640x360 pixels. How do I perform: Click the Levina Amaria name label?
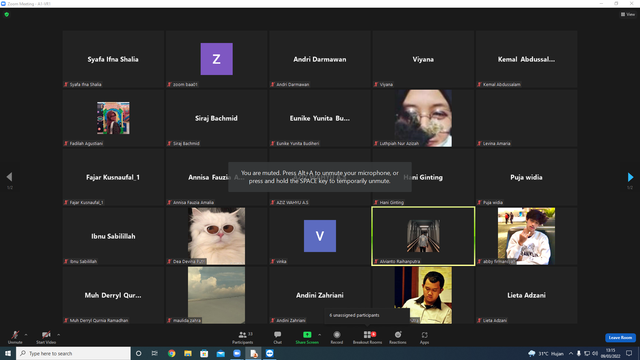(496, 143)
